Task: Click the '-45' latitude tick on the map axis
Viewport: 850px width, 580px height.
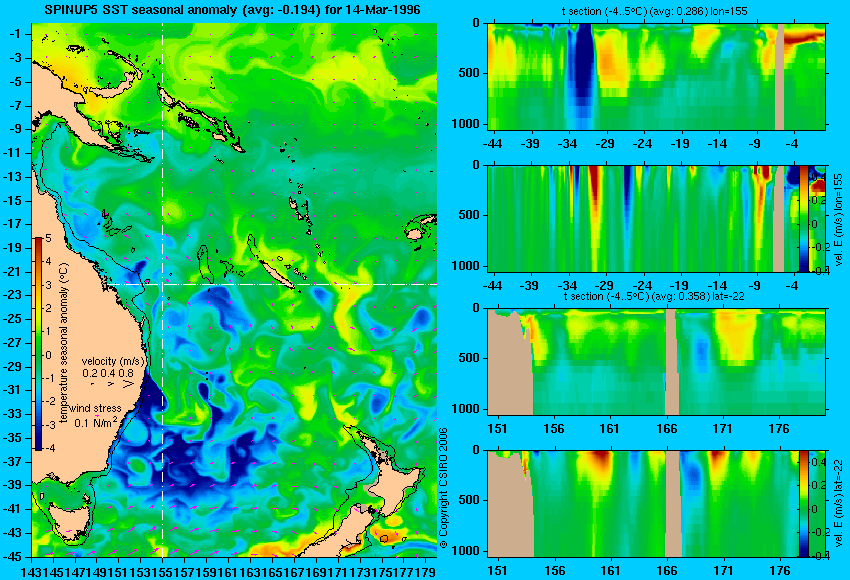Action: click(x=14, y=557)
